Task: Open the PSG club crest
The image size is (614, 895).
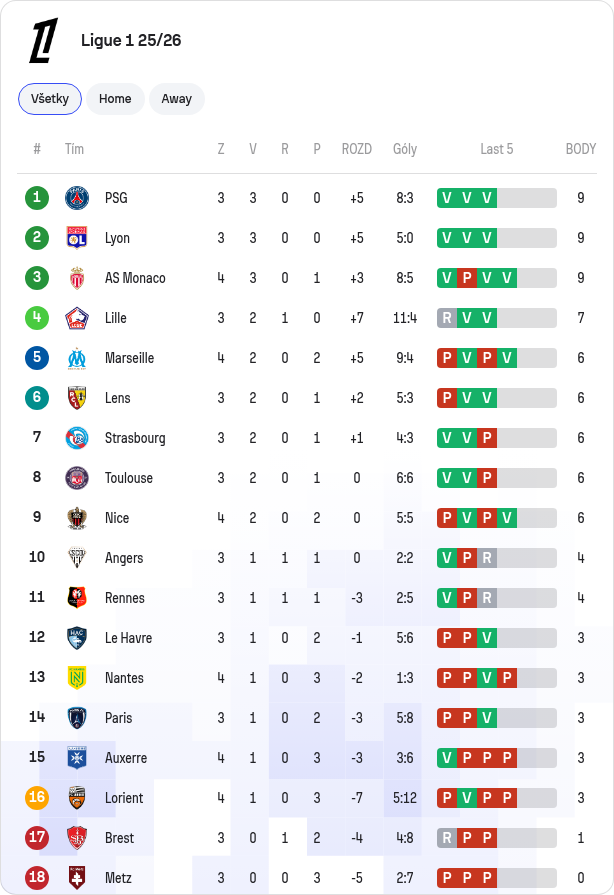Action: point(77,198)
